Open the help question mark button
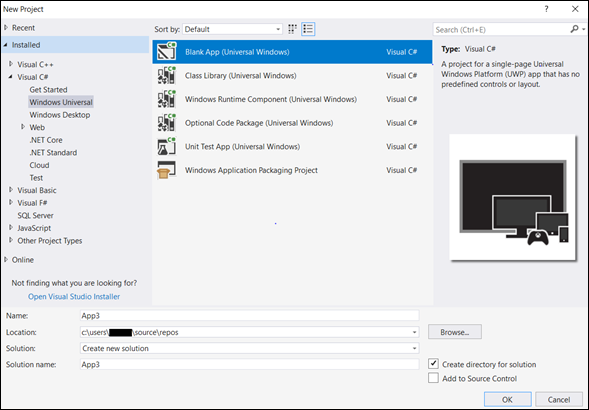The width and height of the screenshot is (589, 410). click(547, 9)
